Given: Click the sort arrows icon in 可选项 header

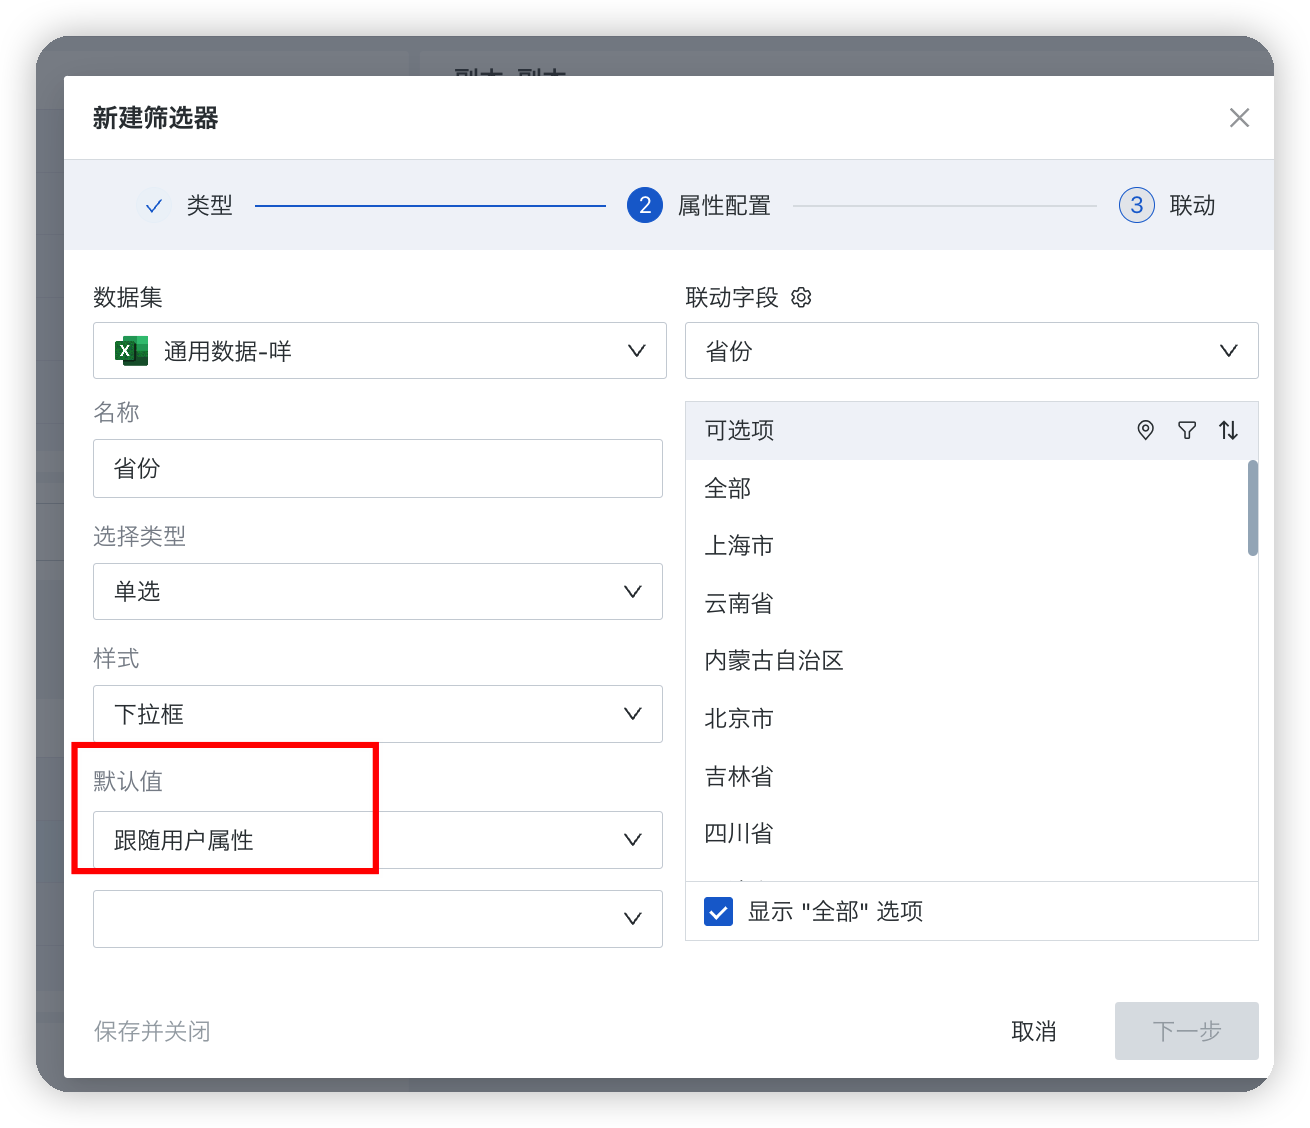Looking at the screenshot, I should click(1229, 430).
